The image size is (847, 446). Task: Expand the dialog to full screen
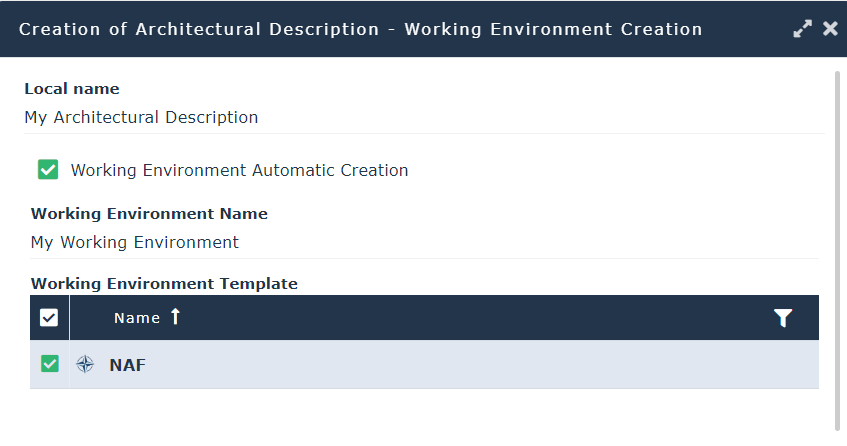[802, 29]
